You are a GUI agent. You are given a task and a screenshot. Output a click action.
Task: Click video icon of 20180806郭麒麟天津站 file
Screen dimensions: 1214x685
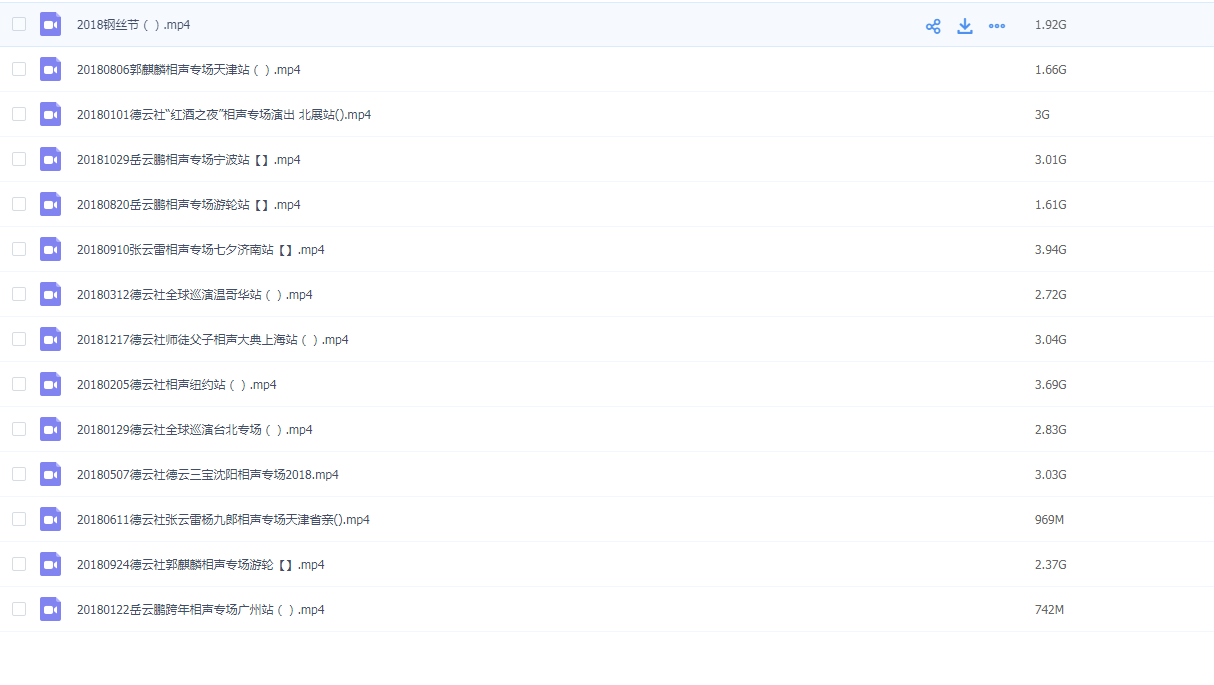click(51, 69)
